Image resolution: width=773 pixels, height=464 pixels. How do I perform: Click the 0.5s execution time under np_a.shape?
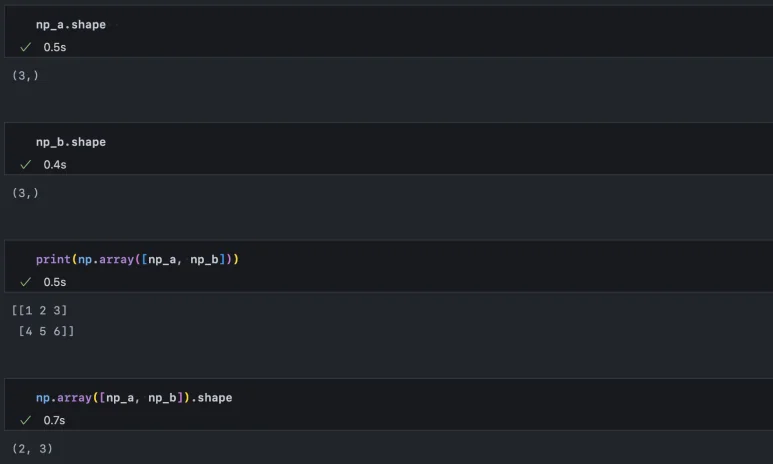click(54, 47)
